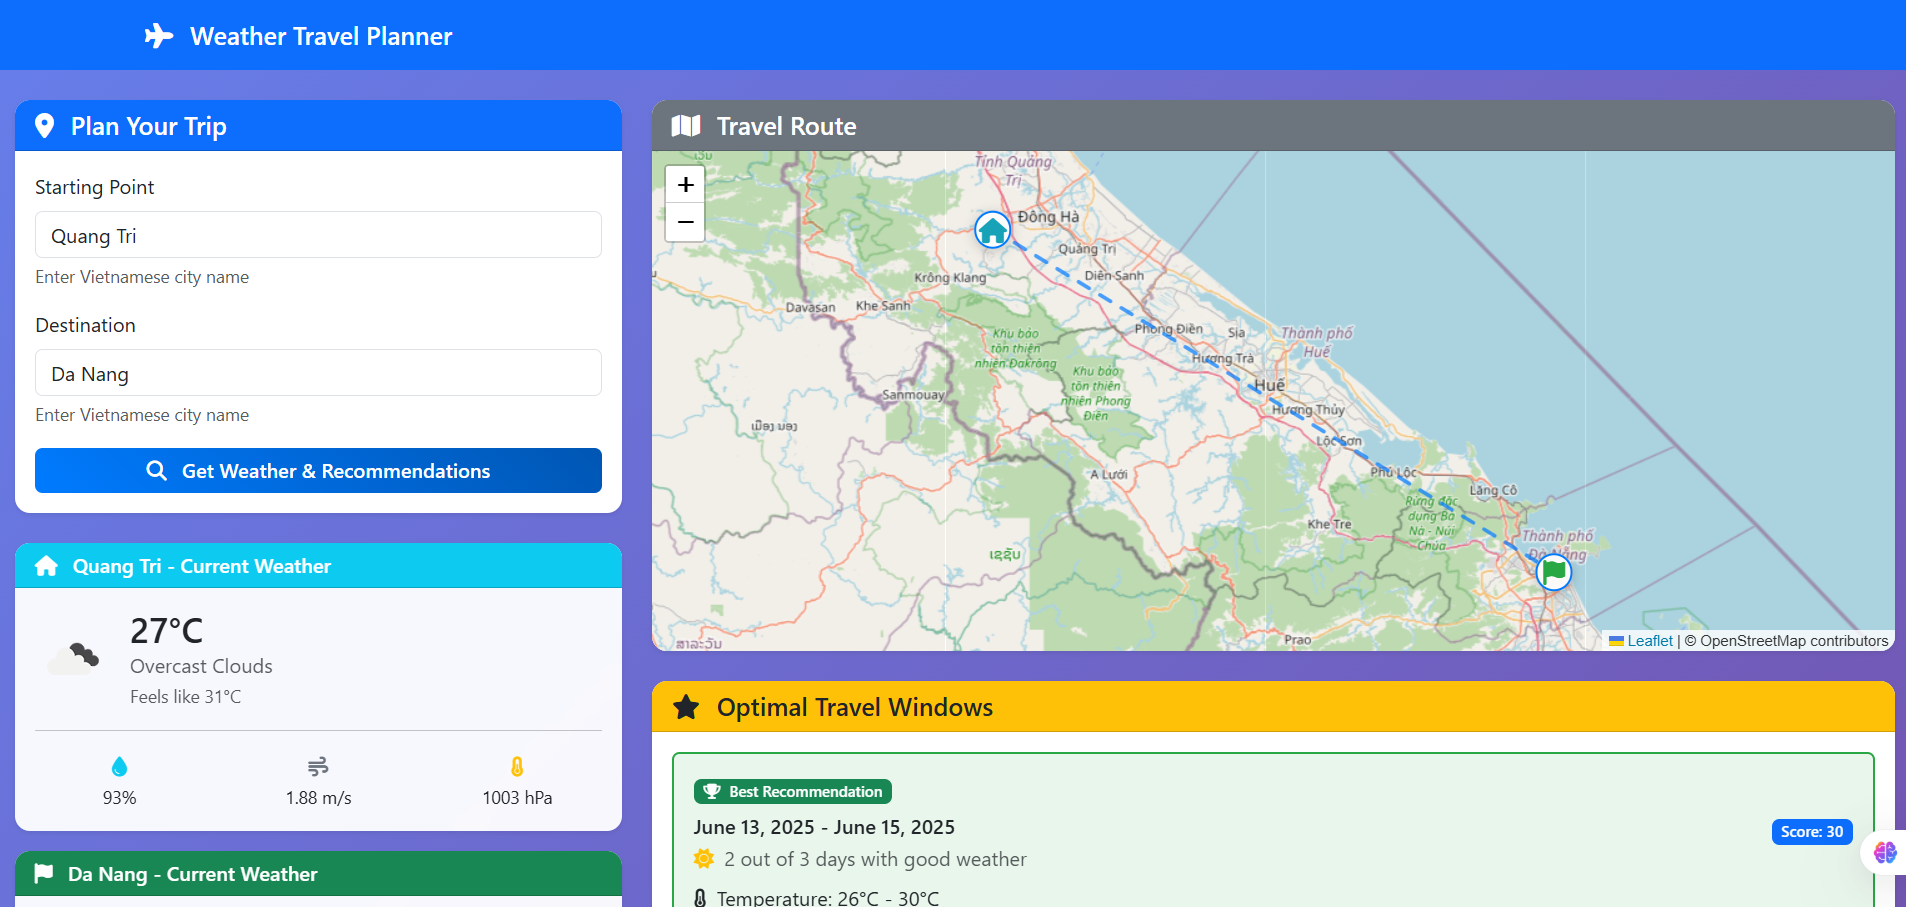
Task: Click the Quang Tri - Current Weather heading
Action: click(202, 566)
